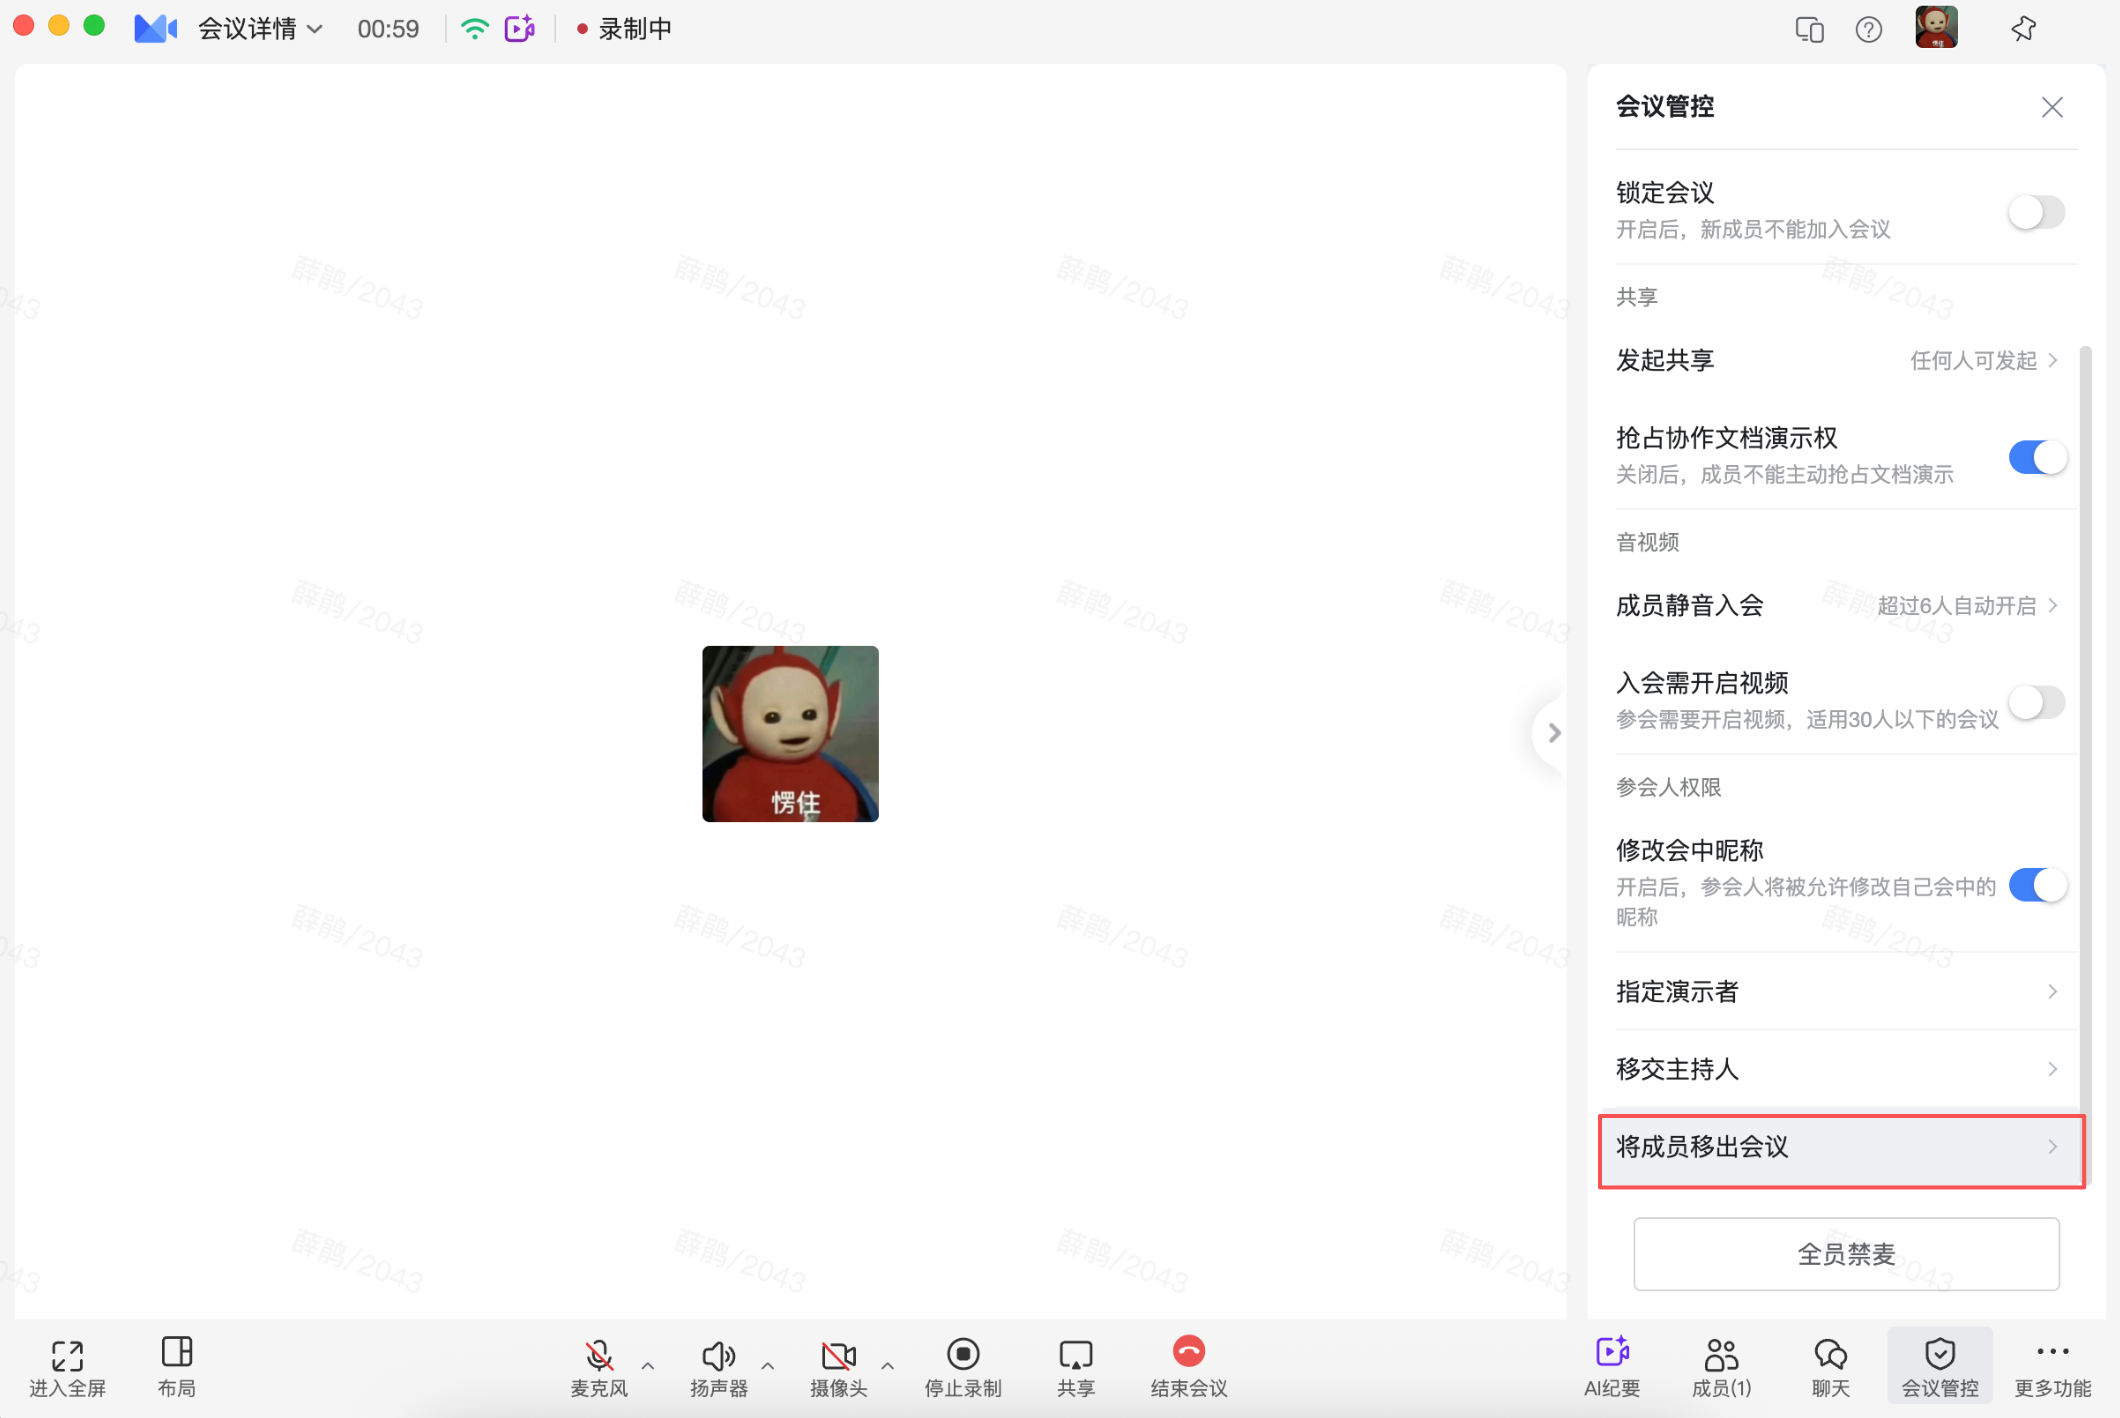Pin the window with the pin icon
This screenshot has height=1418, width=2120.
click(x=2024, y=29)
